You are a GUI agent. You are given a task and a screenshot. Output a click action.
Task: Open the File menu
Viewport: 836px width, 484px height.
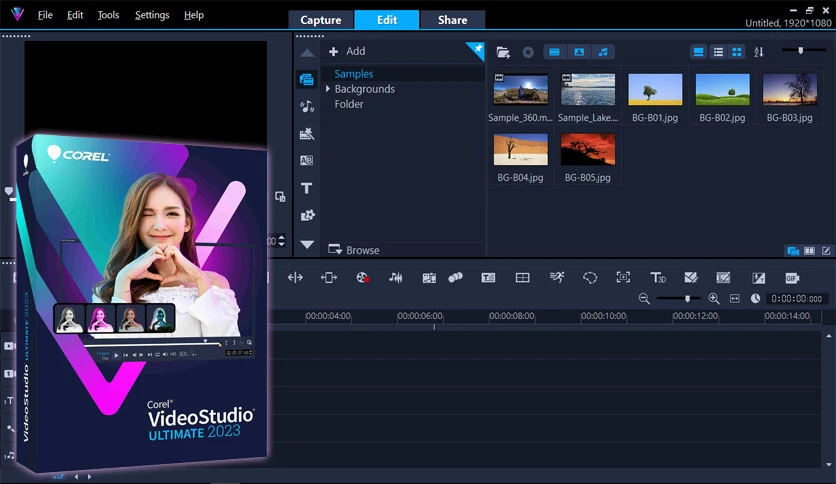45,15
